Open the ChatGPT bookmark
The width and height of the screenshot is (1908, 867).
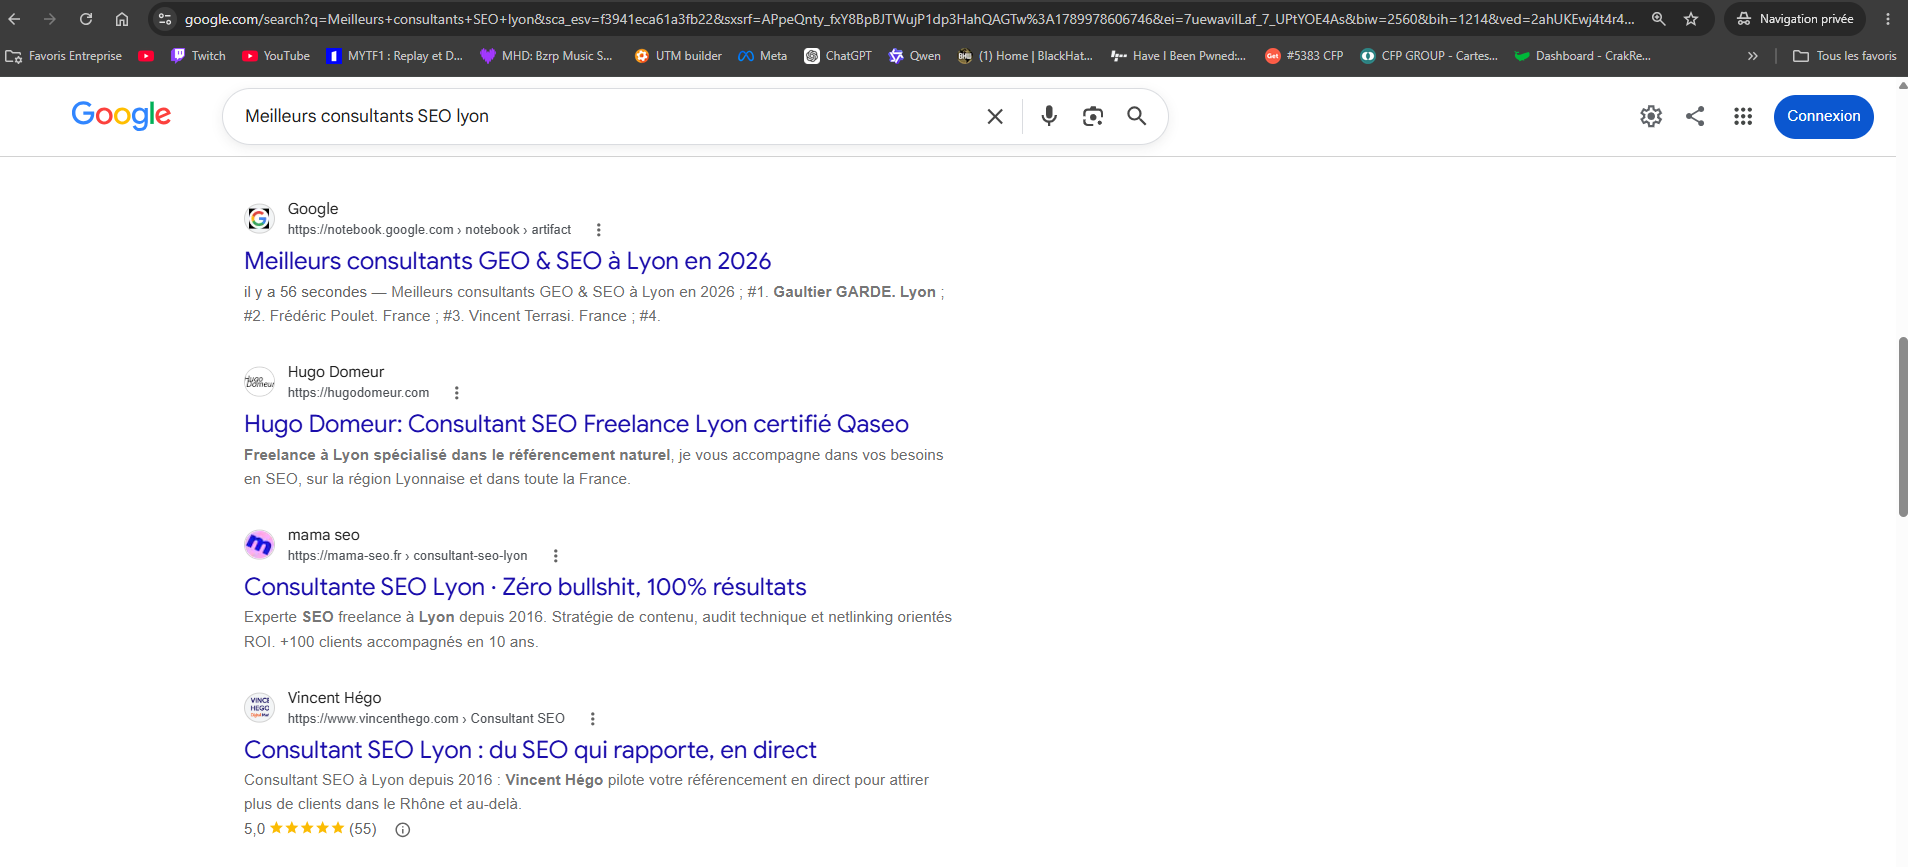pos(838,56)
